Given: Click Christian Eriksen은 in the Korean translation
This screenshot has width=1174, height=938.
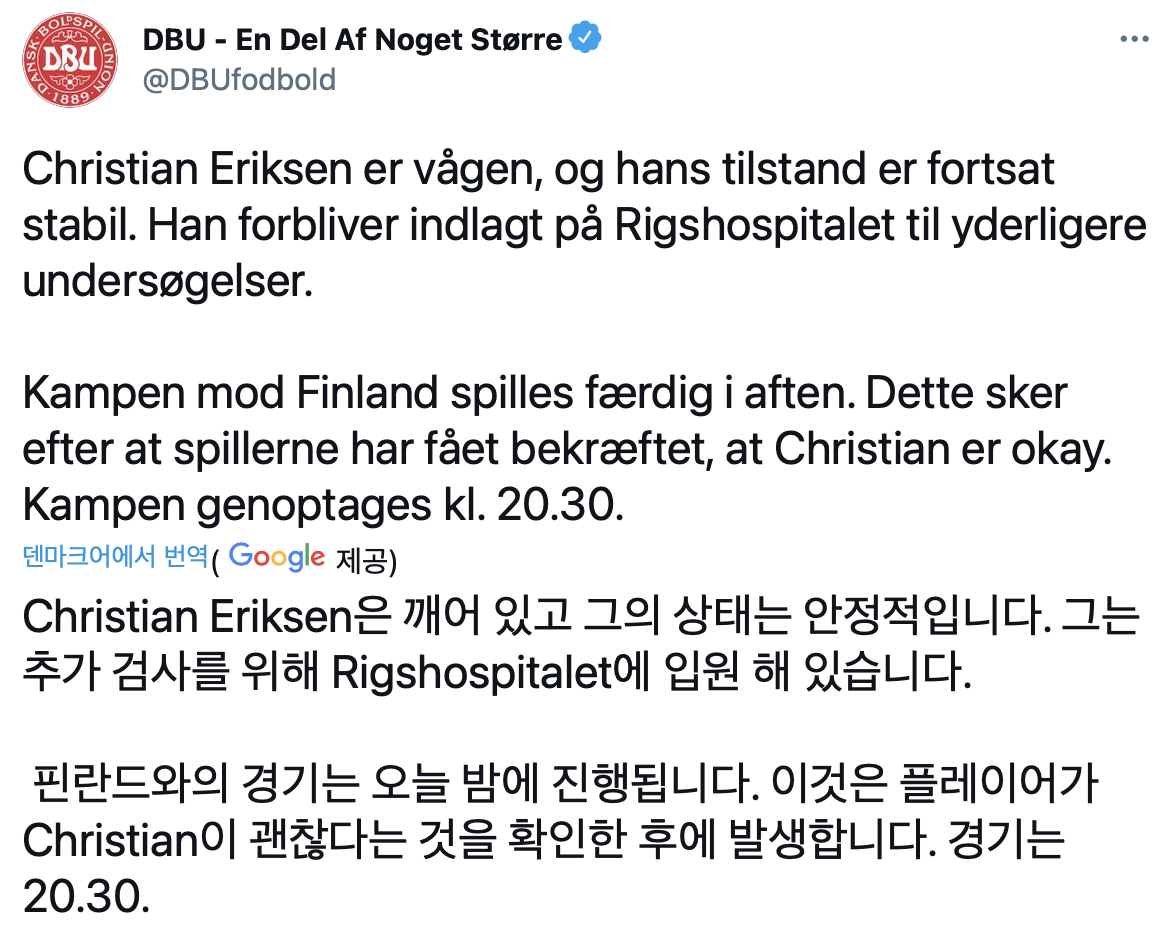Looking at the screenshot, I should [x=207, y=617].
